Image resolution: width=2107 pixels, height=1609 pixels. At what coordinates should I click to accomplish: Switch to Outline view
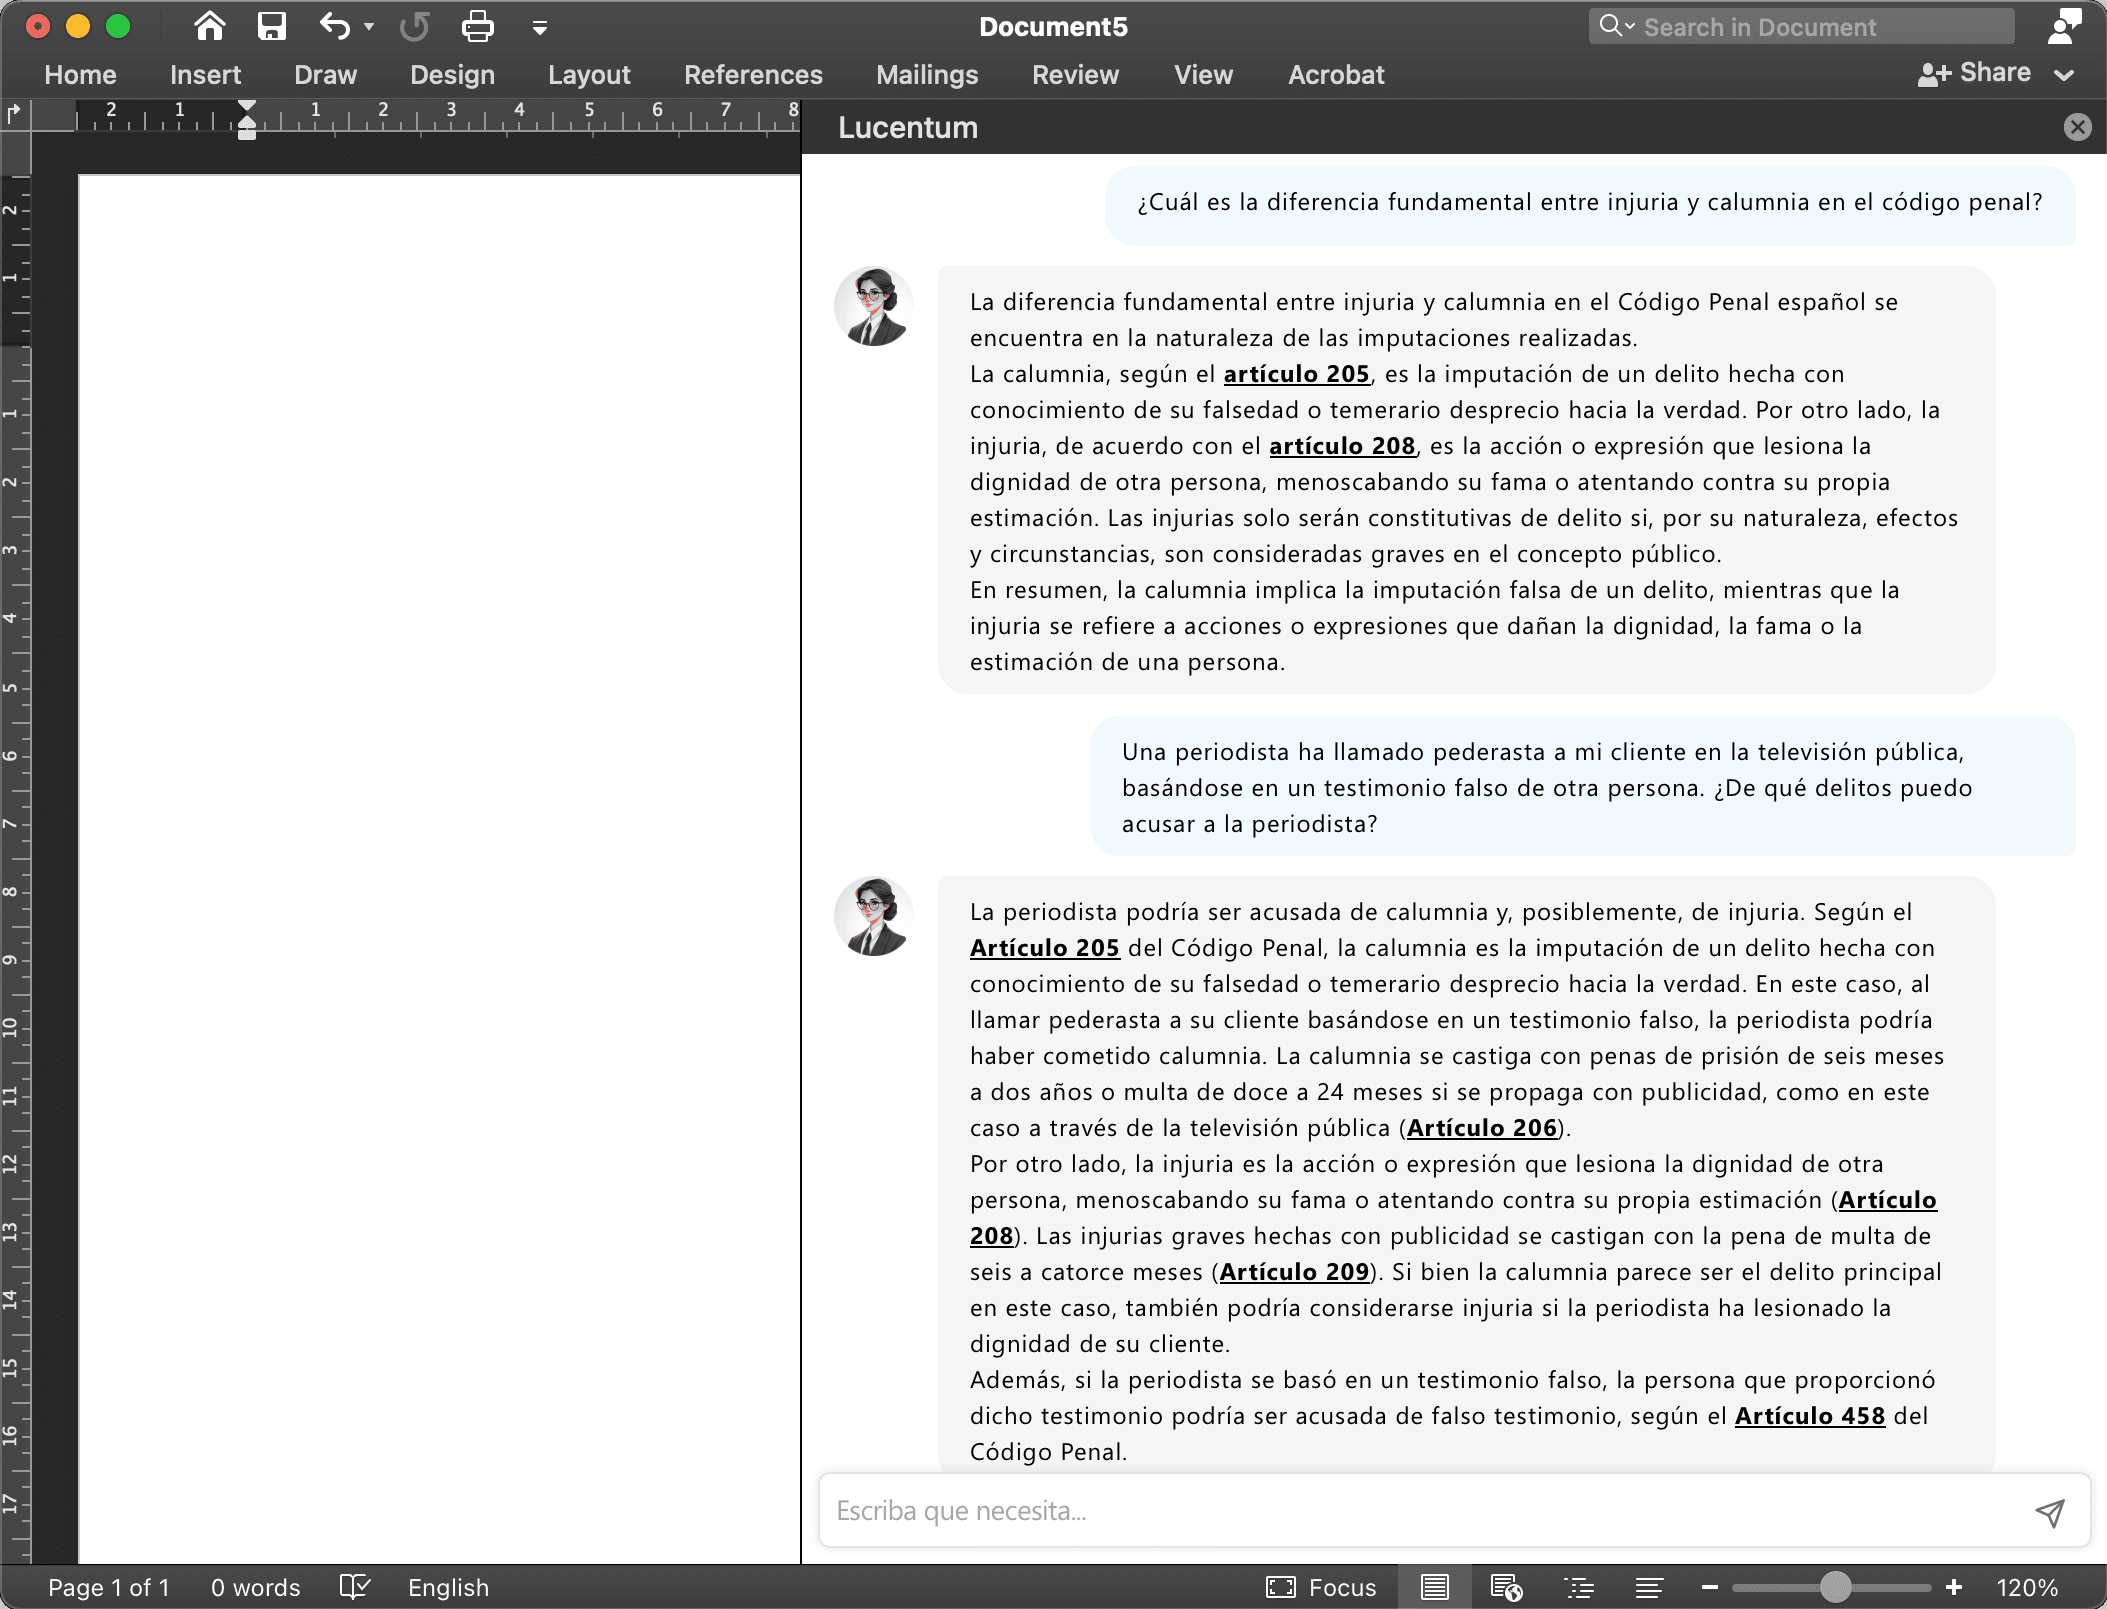1579,1587
